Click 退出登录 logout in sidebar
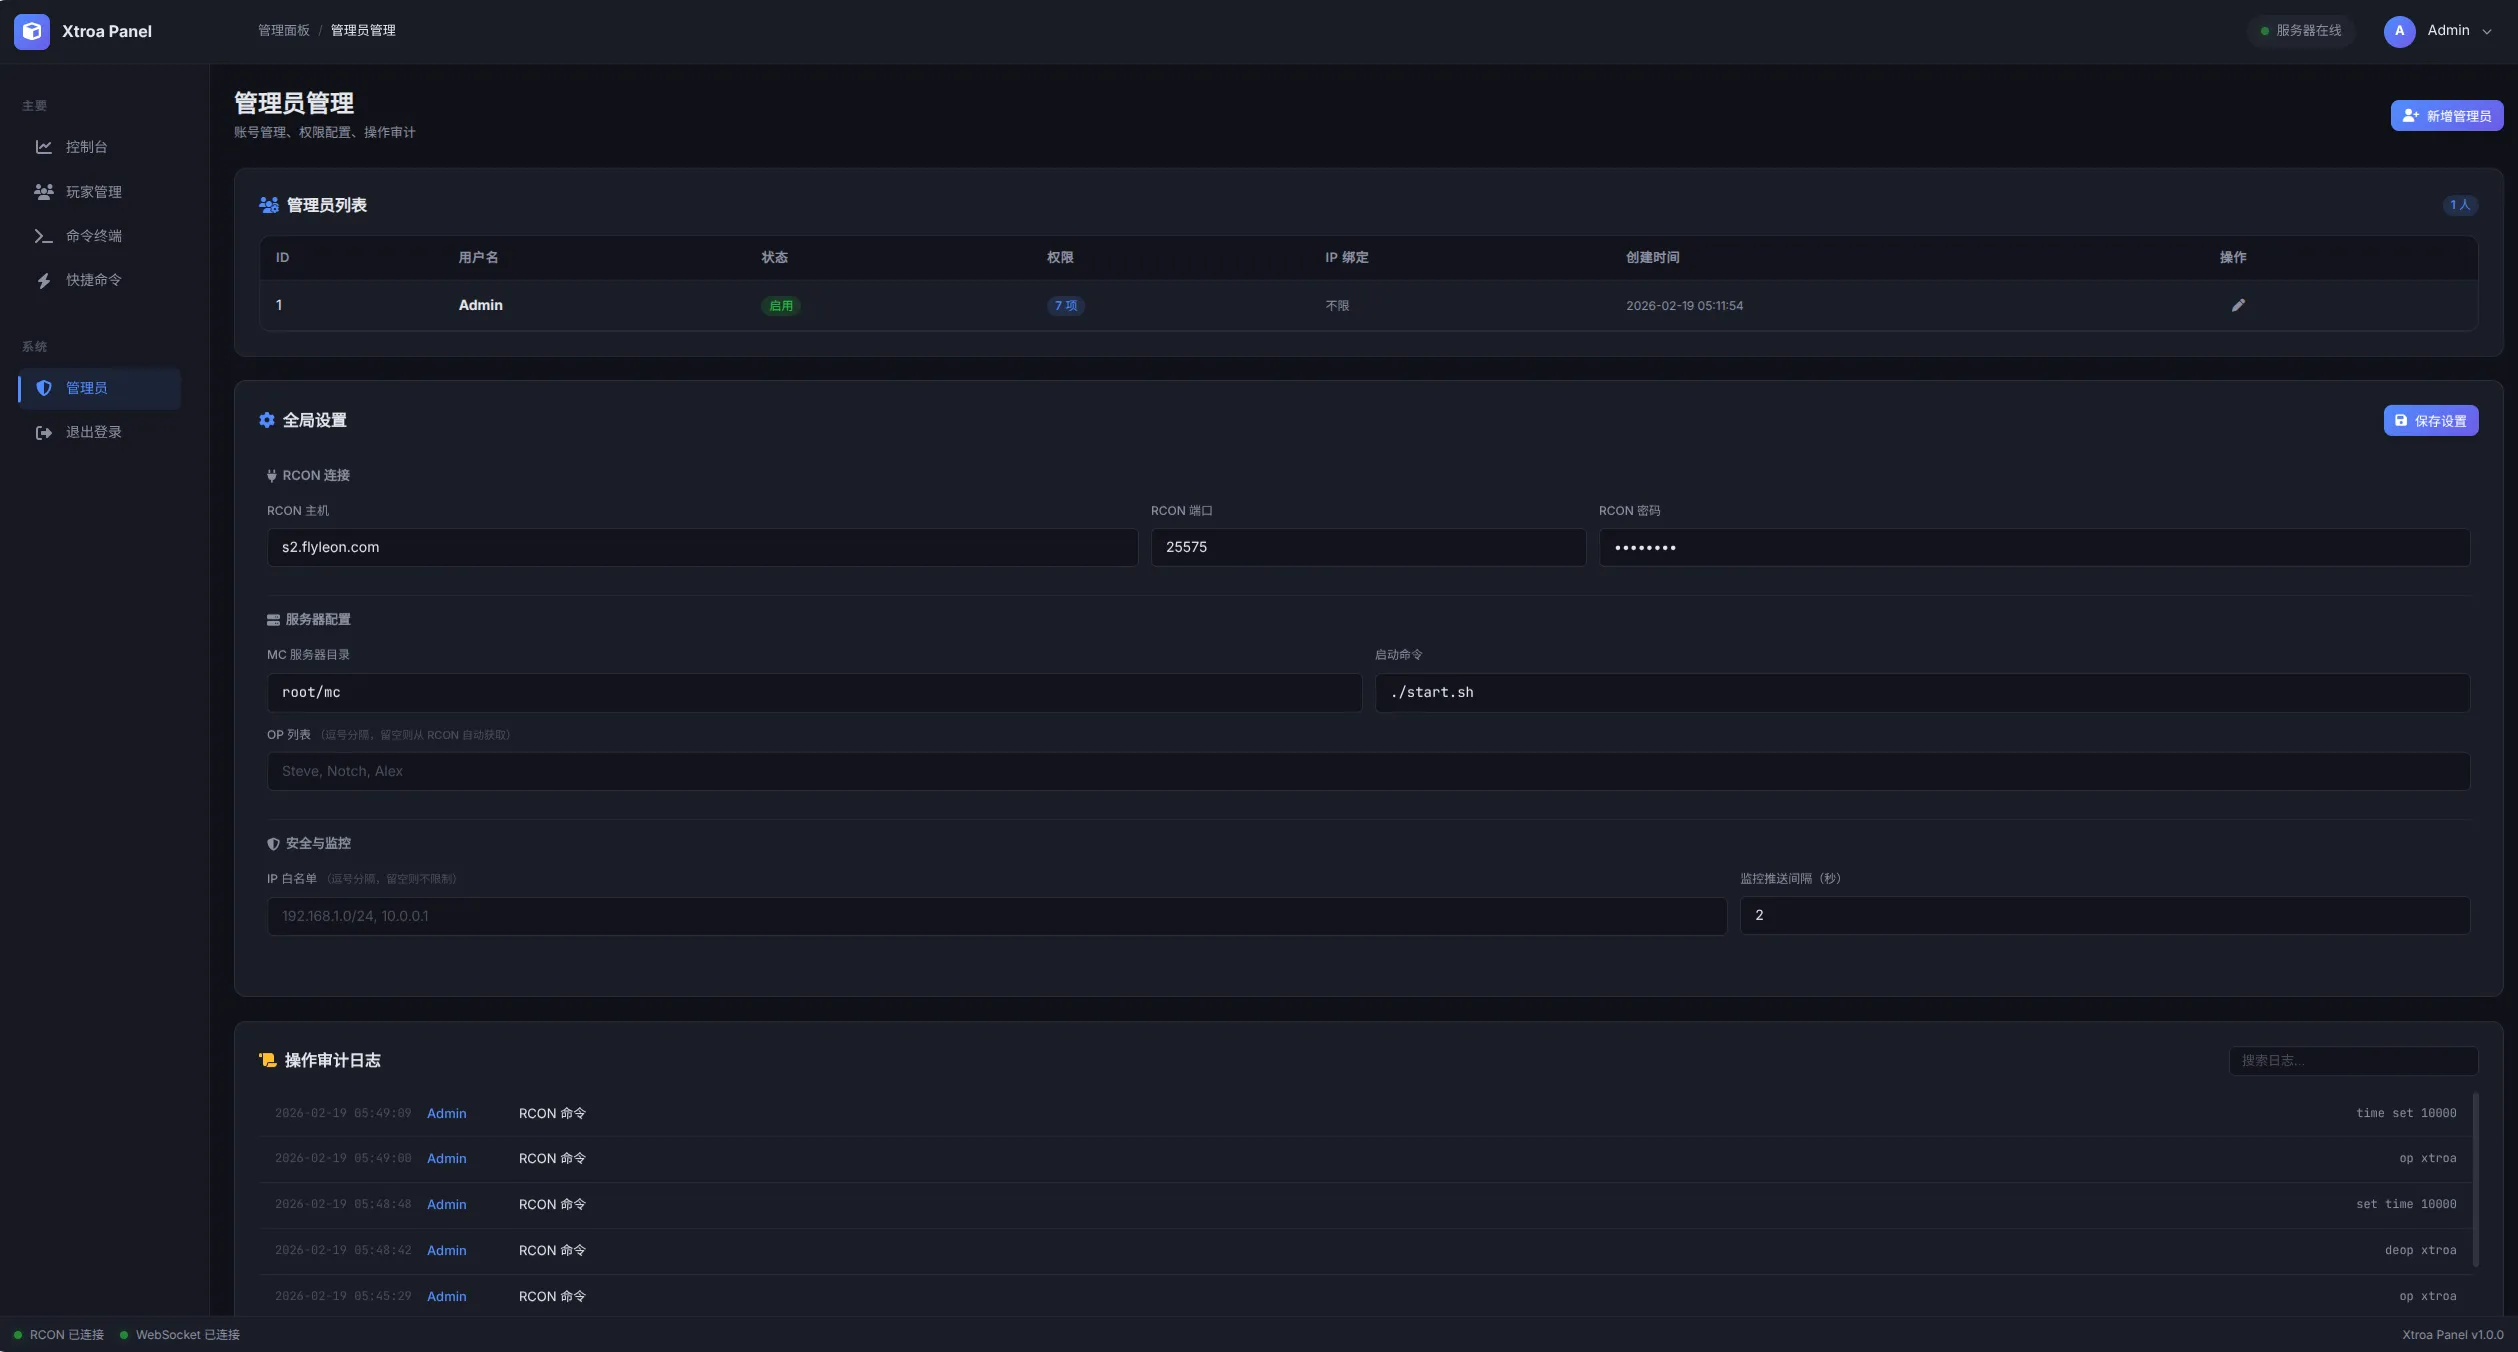Viewport: 2518px width, 1352px height. 93,432
